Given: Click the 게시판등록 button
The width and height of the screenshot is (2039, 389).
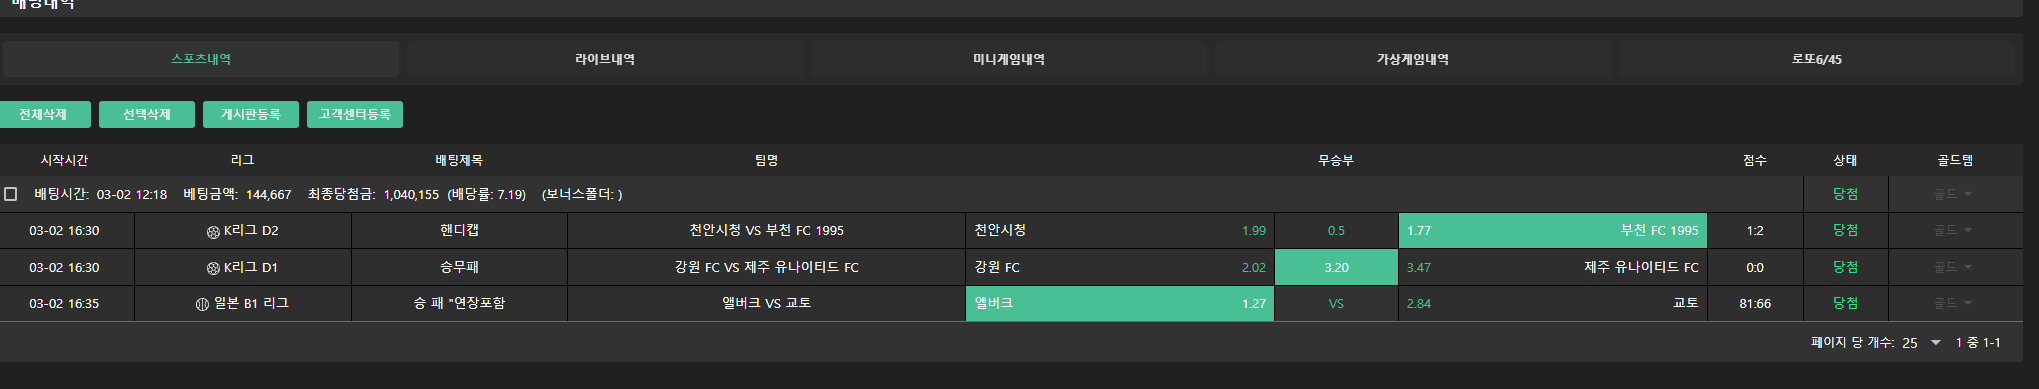Looking at the screenshot, I should coord(251,115).
